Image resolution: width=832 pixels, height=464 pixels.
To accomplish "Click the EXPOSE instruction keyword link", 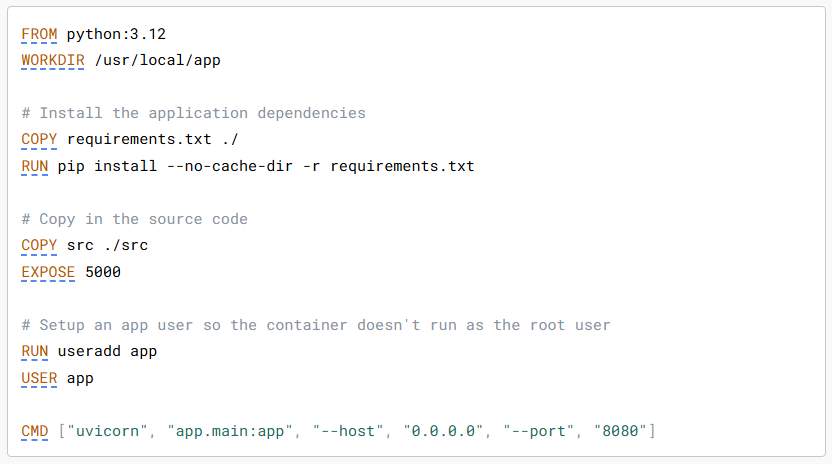I will click(48, 271).
